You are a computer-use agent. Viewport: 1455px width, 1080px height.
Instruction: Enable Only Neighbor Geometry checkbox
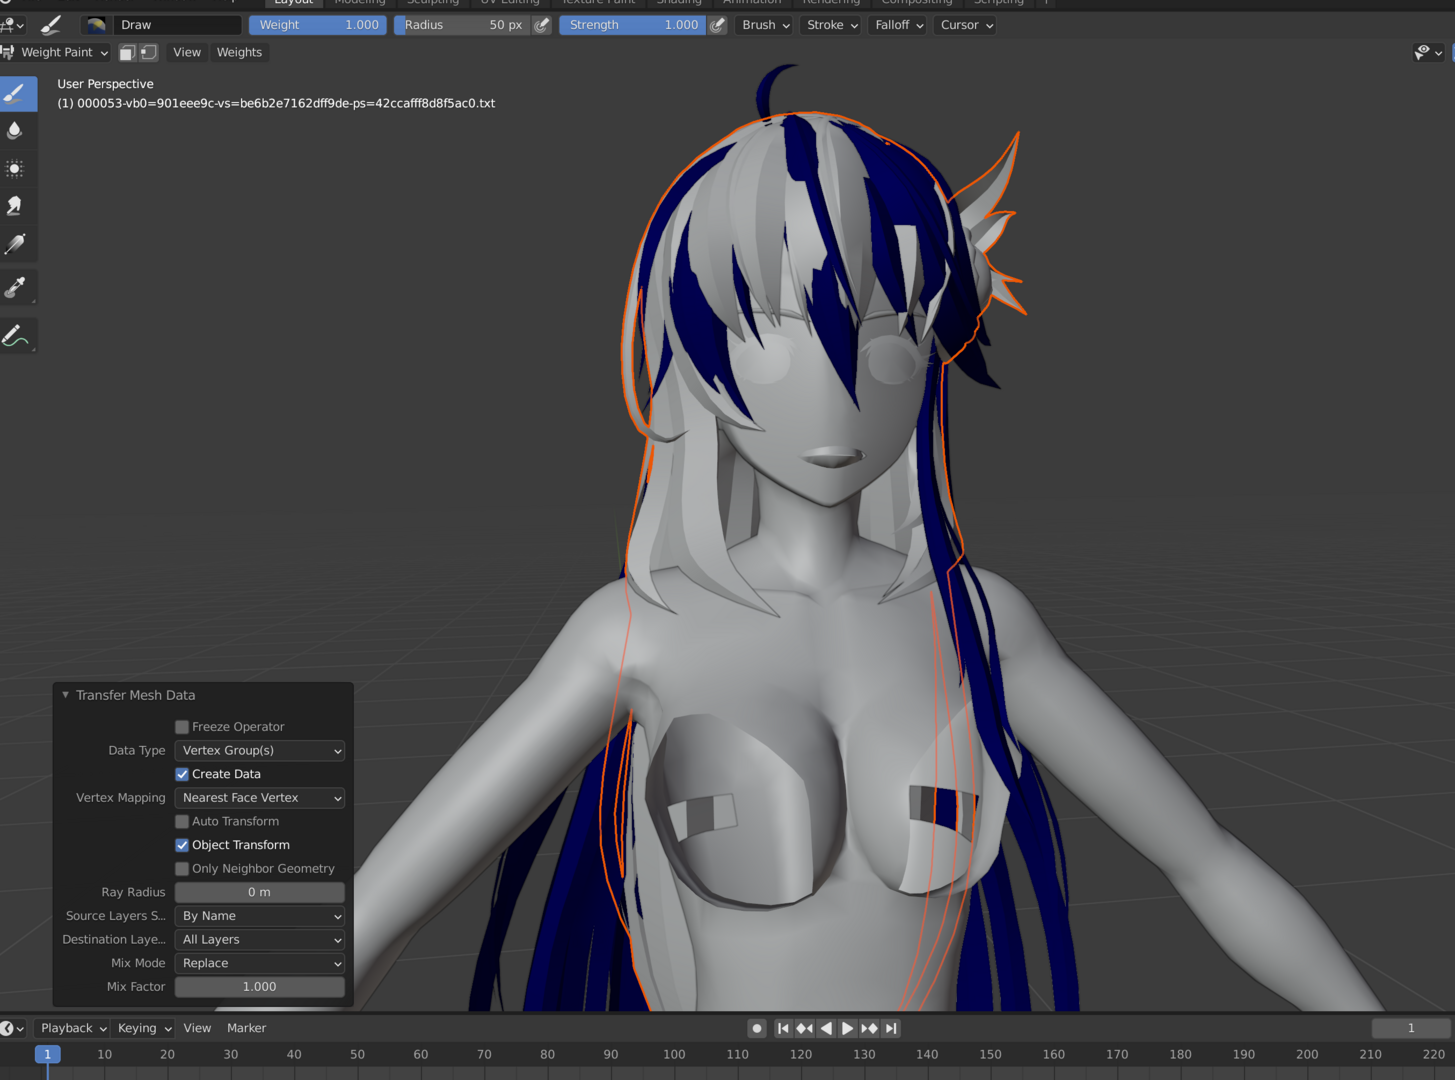(x=182, y=869)
